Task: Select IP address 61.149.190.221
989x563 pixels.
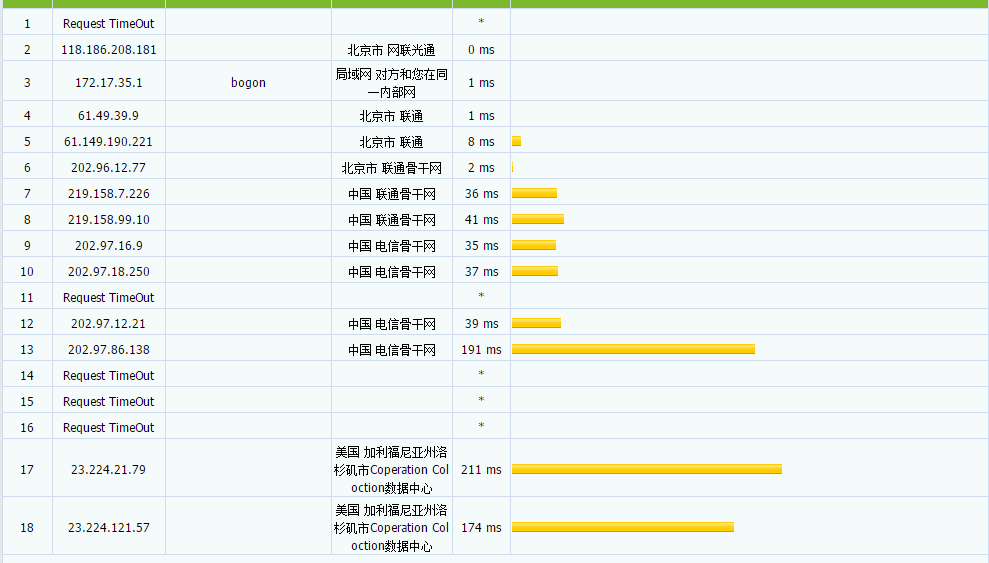Action: tap(108, 142)
